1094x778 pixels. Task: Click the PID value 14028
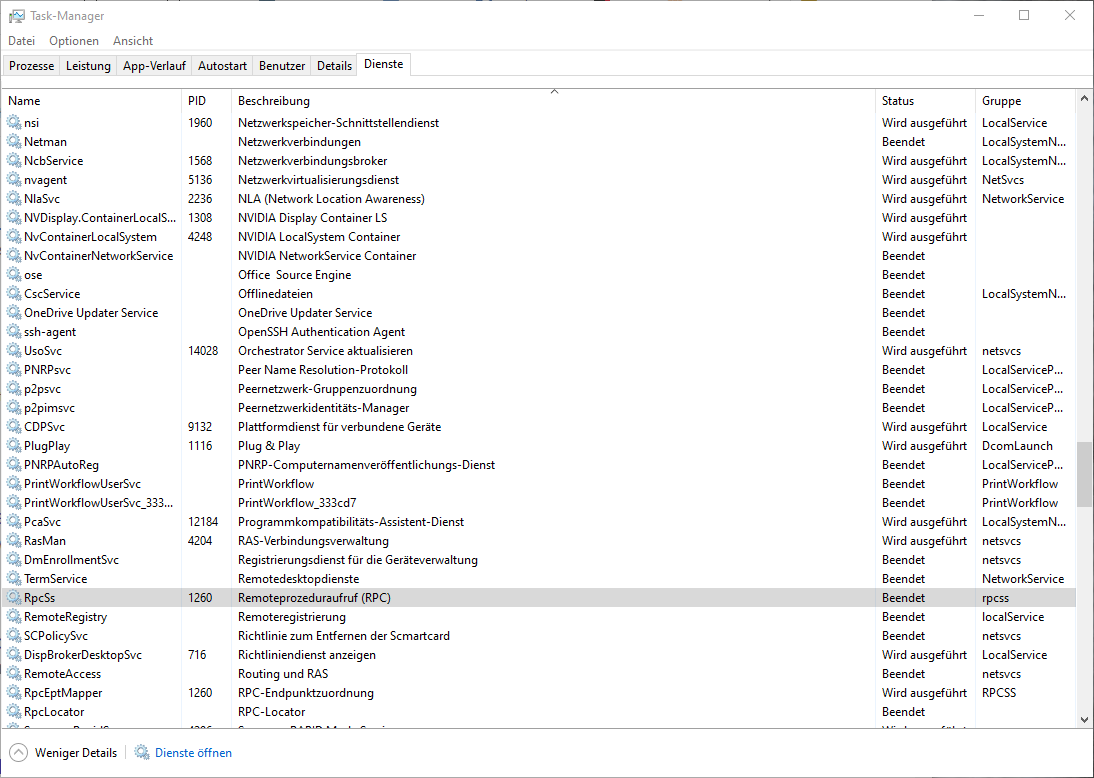click(203, 350)
